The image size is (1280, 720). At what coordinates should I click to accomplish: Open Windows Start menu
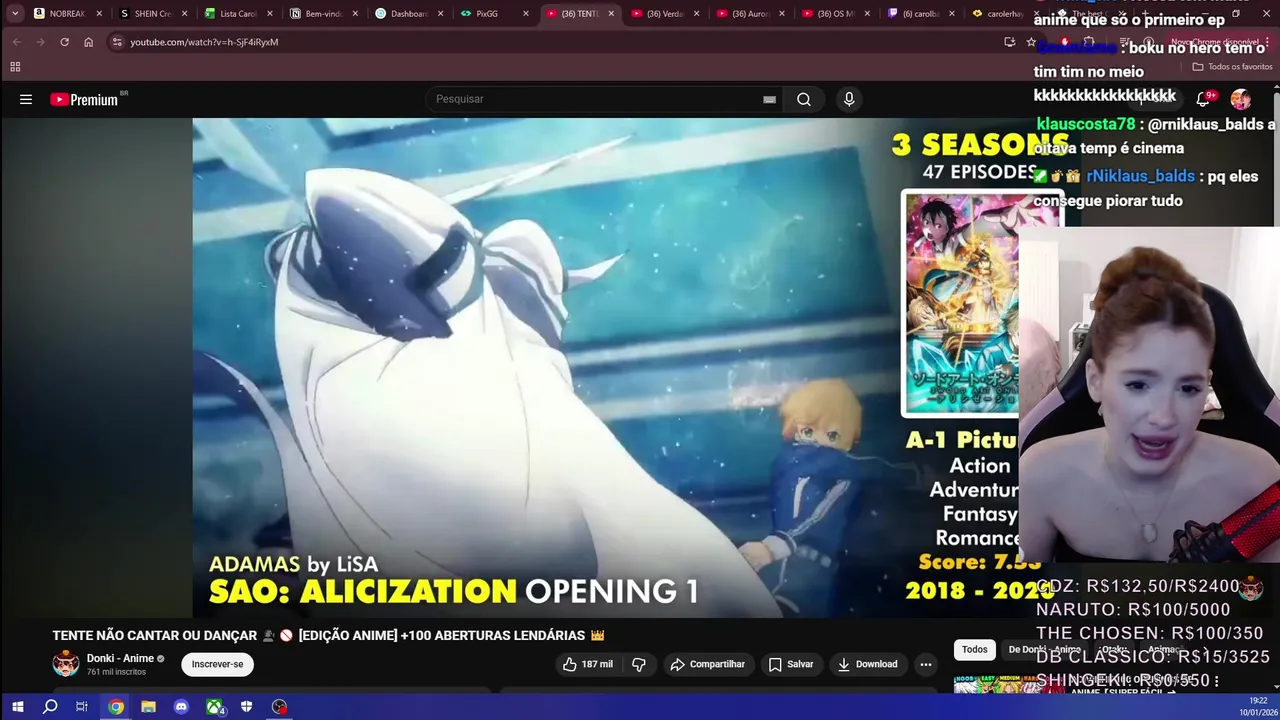pos(17,707)
